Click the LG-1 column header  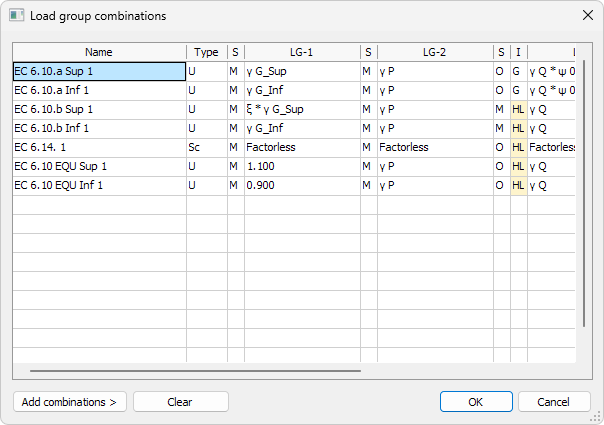pyautogui.click(x=302, y=52)
